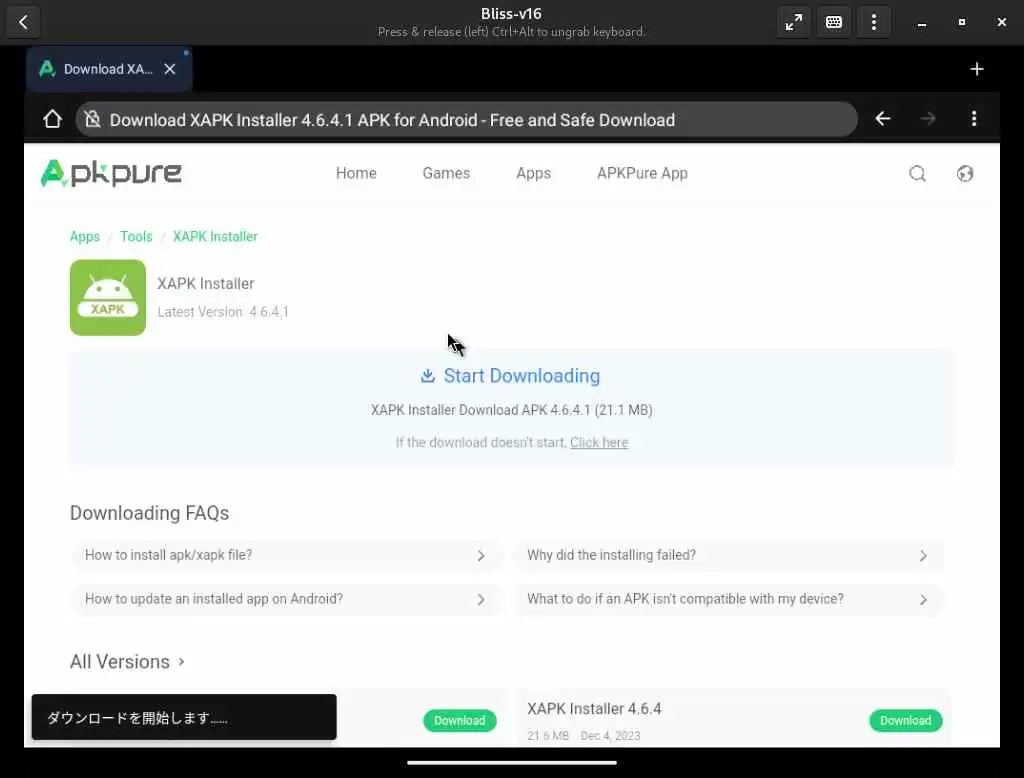Click the Start Downloading link
The image size is (1024, 778).
click(x=521, y=376)
